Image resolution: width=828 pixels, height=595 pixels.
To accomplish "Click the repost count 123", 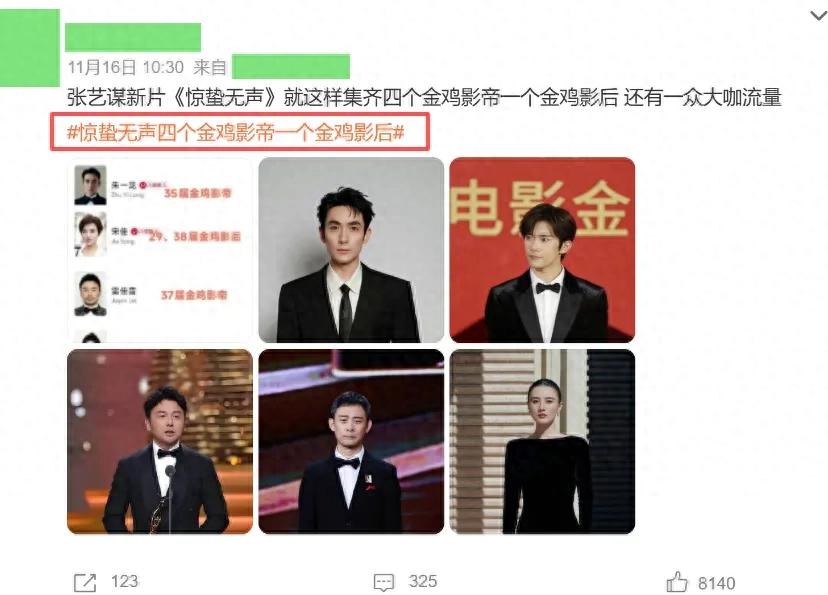I will coord(125,581).
